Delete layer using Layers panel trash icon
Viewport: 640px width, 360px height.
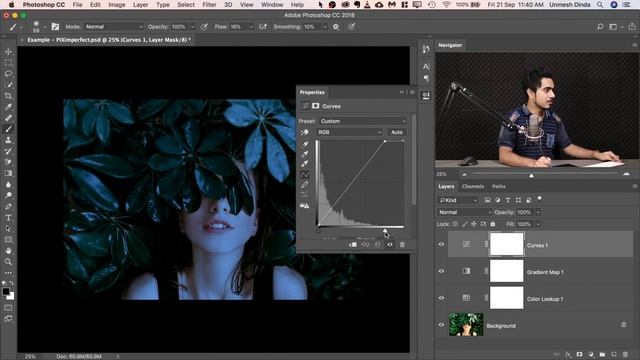tap(625, 354)
